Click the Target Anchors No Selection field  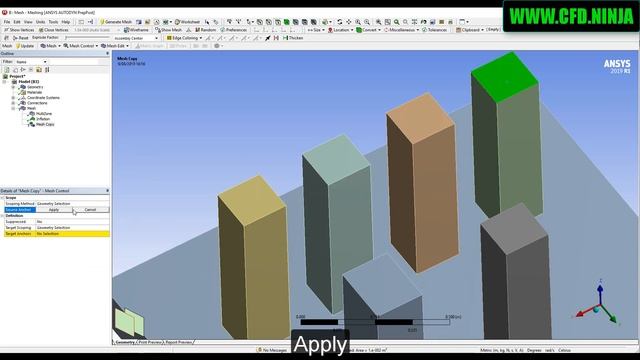pyautogui.click(x=73, y=234)
